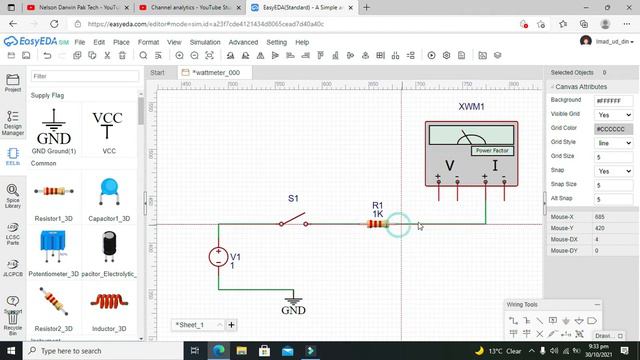Open the user account menu arrow

tap(632, 42)
